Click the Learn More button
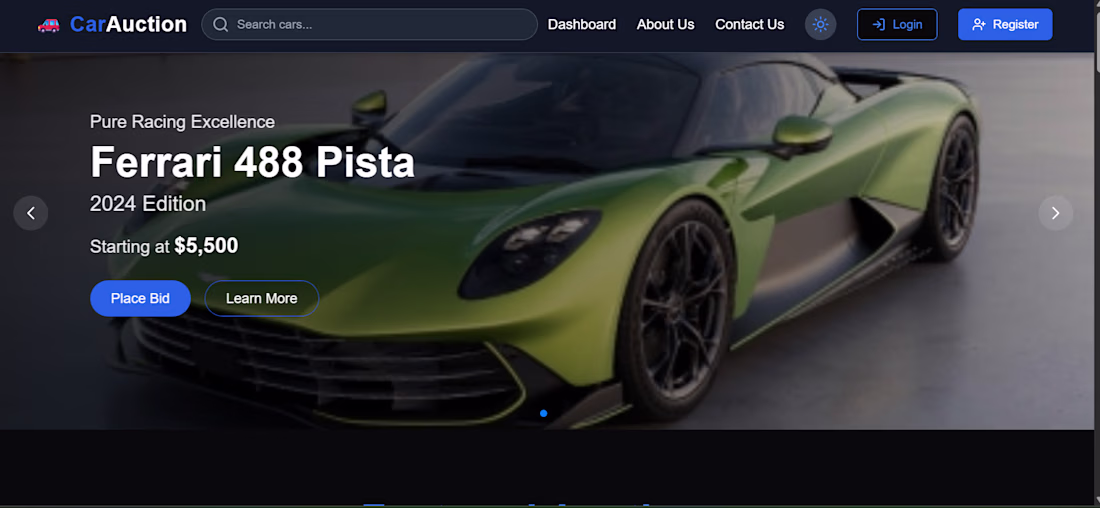 coord(262,298)
